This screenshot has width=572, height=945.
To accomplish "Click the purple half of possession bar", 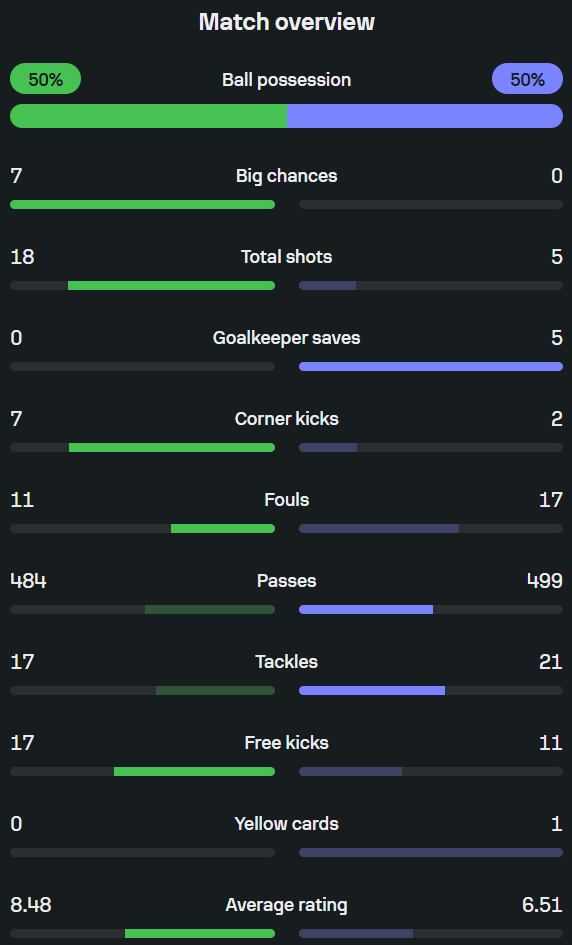I will (x=425, y=116).
